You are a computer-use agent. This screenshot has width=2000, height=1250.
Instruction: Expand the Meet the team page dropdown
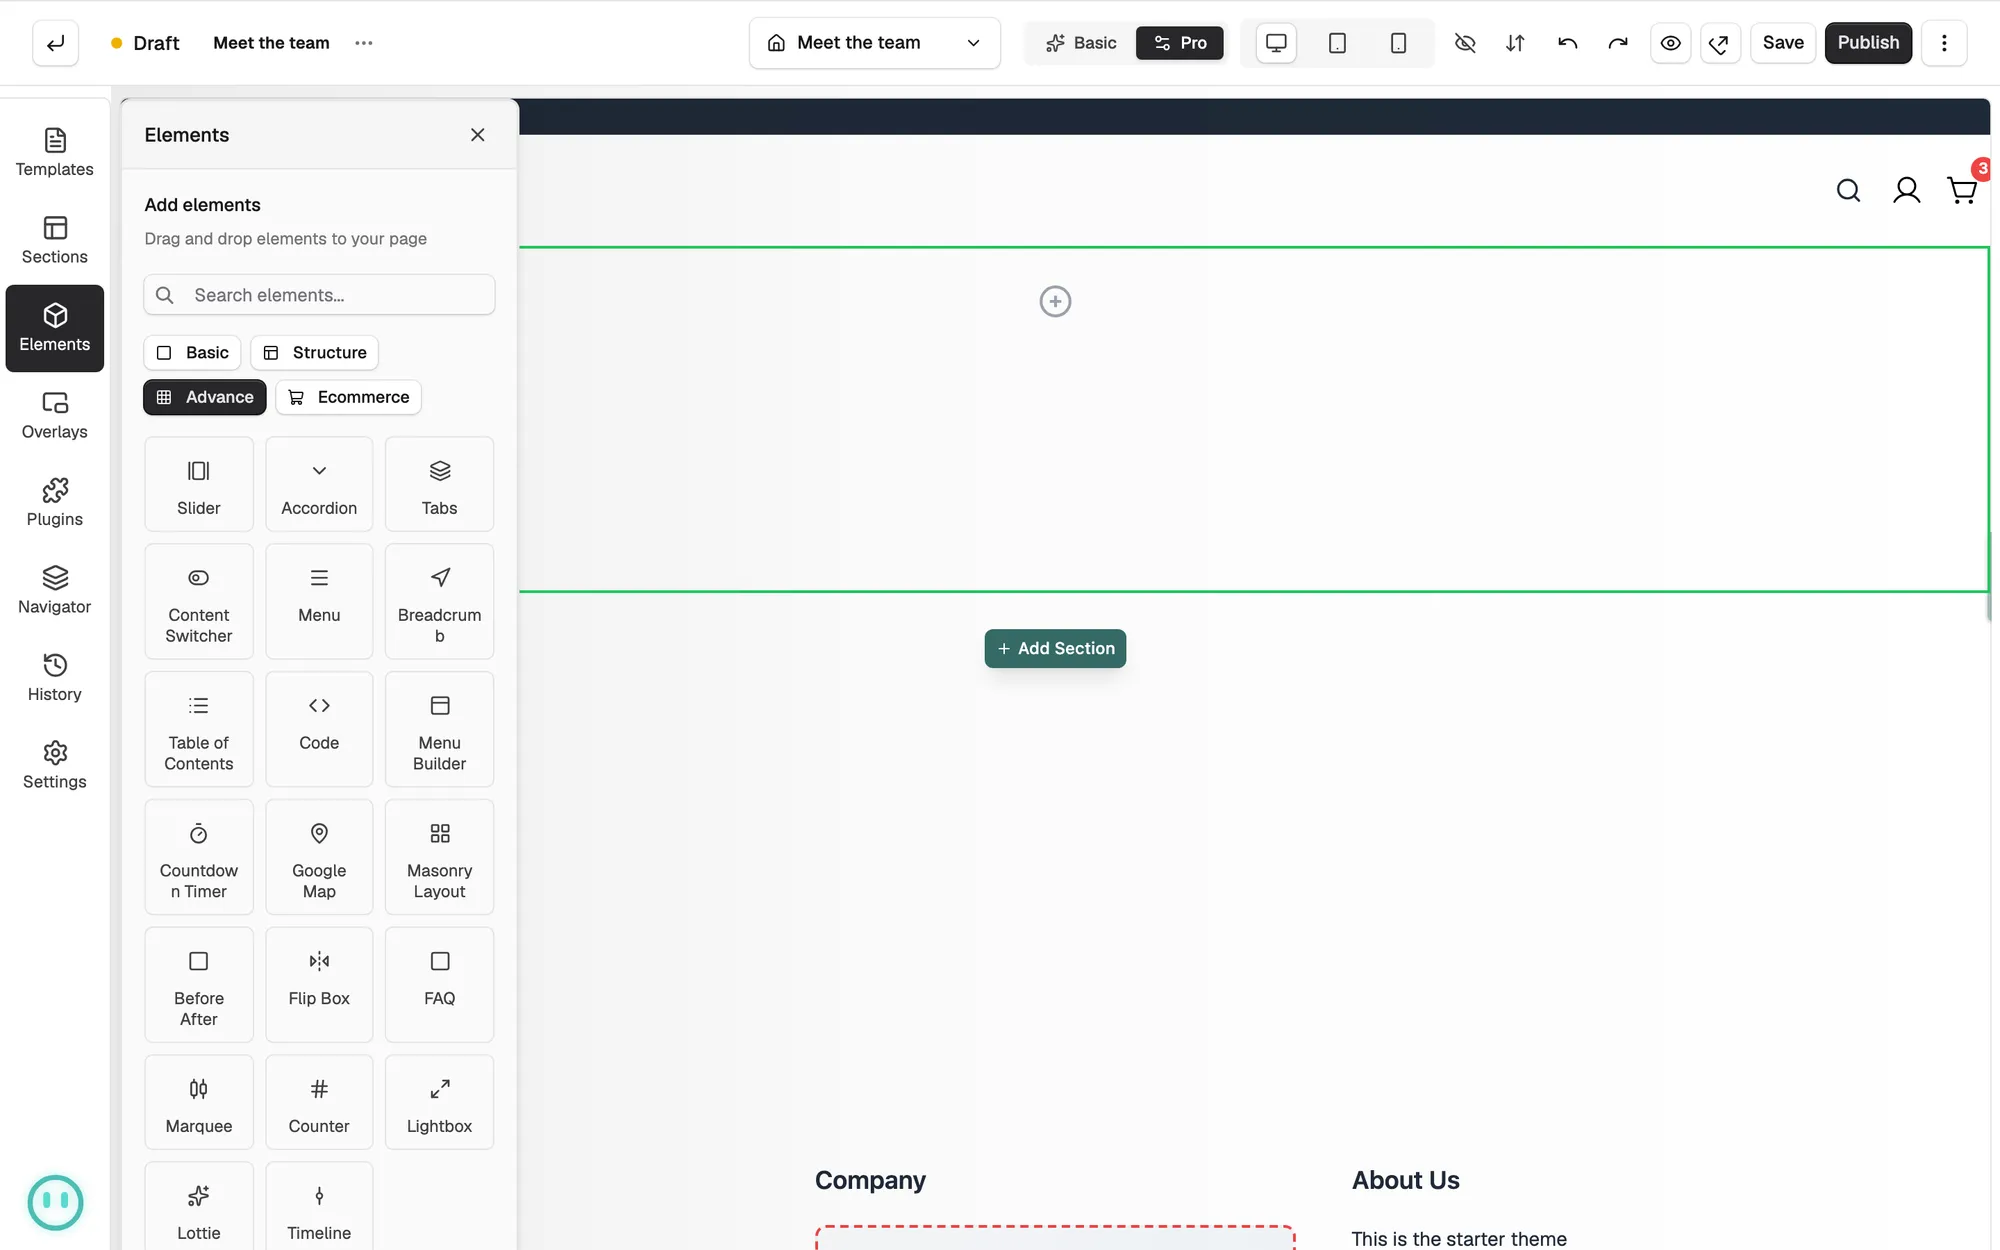coord(875,43)
